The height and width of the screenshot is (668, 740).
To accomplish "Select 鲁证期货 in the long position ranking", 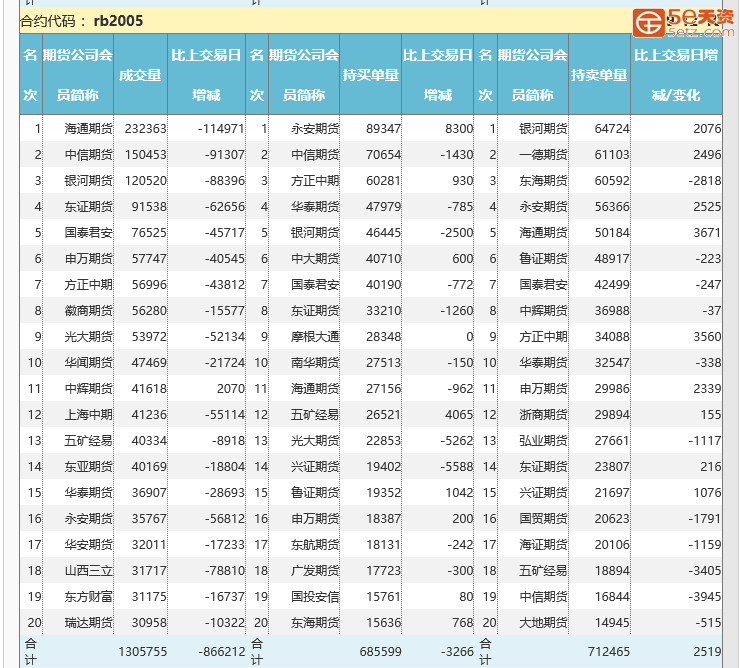I will [315, 492].
